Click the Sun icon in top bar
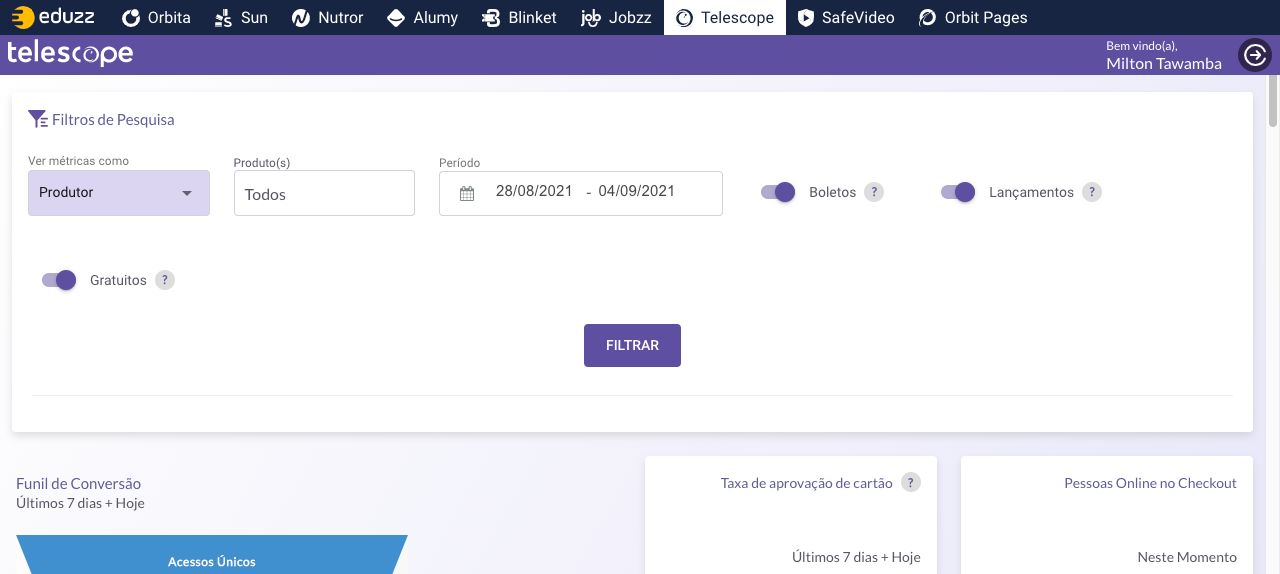The width and height of the screenshot is (1280, 574). (224, 18)
